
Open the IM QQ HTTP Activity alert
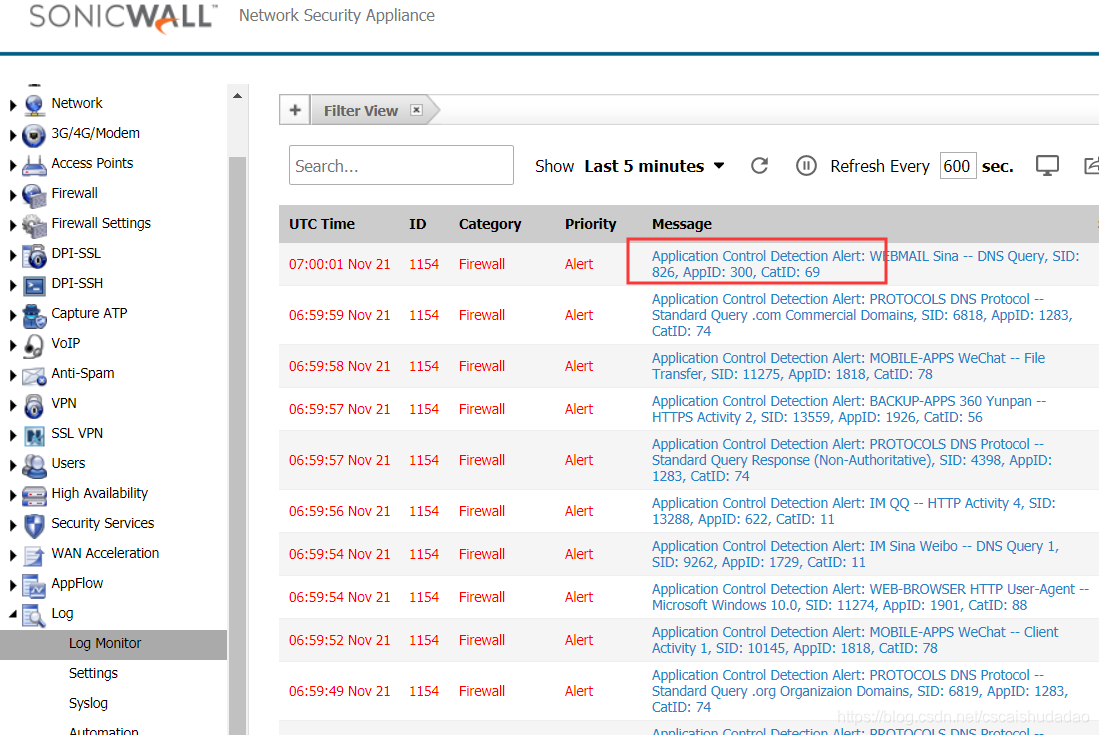pos(853,511)
